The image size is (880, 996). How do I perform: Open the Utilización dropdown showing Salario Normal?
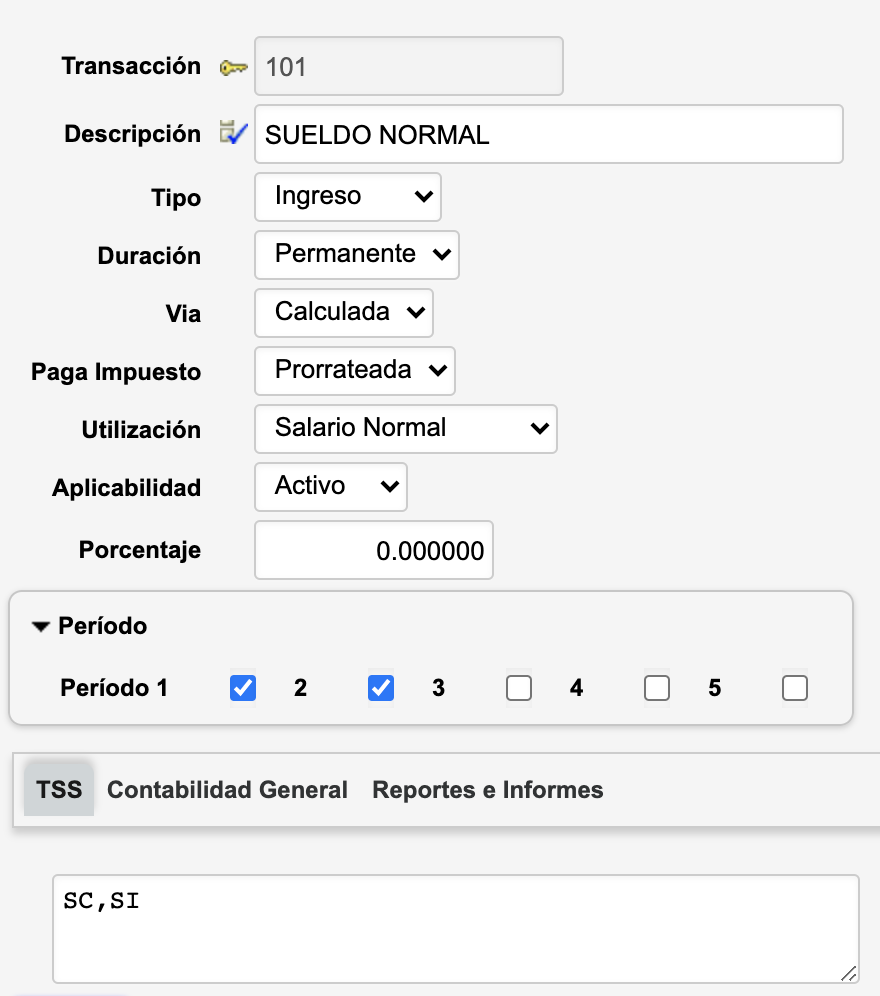405,428
